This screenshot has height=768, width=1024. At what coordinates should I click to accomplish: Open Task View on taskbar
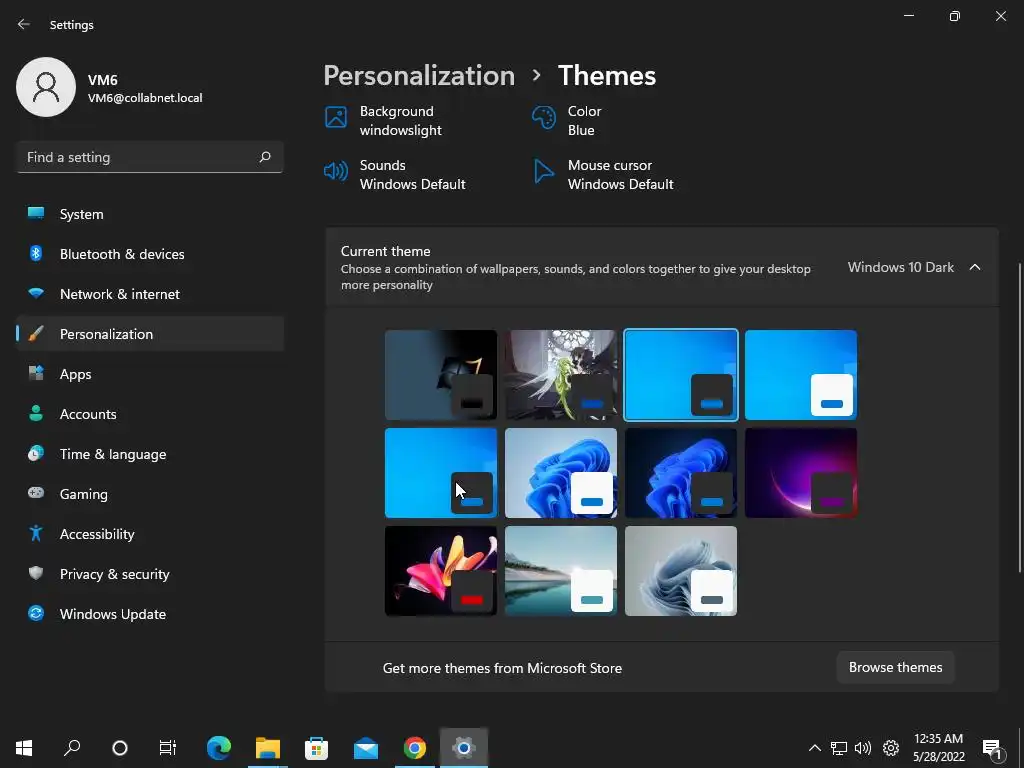[x=168, y=747]
